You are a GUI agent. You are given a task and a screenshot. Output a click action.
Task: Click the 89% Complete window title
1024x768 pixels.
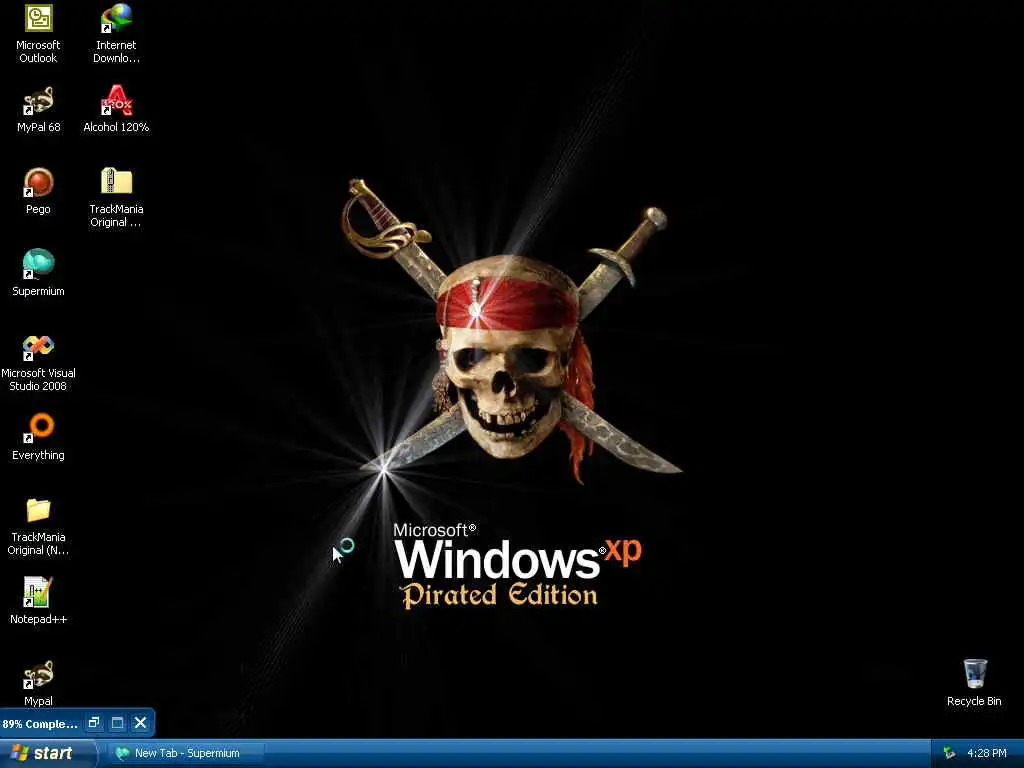pos(40,724)
